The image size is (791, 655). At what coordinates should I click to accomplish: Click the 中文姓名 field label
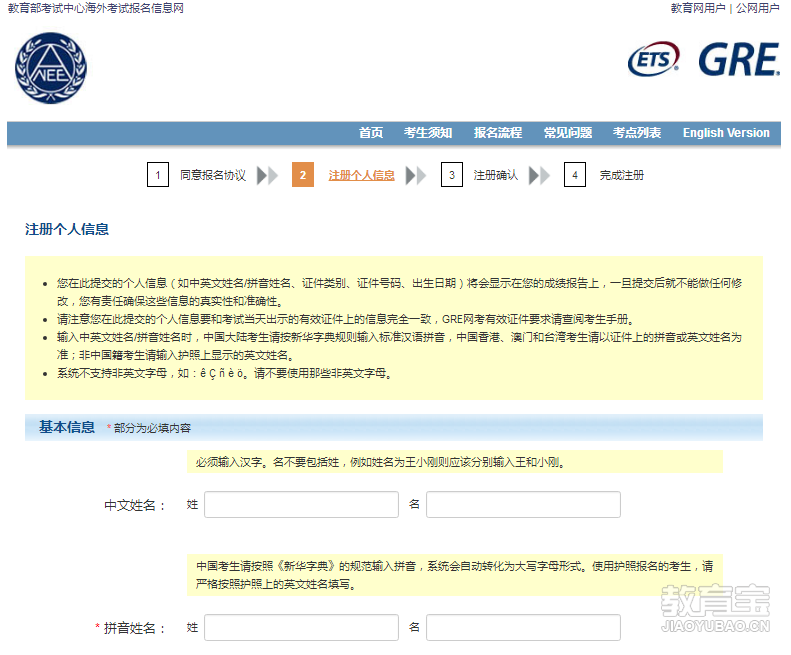coord(135,505)
